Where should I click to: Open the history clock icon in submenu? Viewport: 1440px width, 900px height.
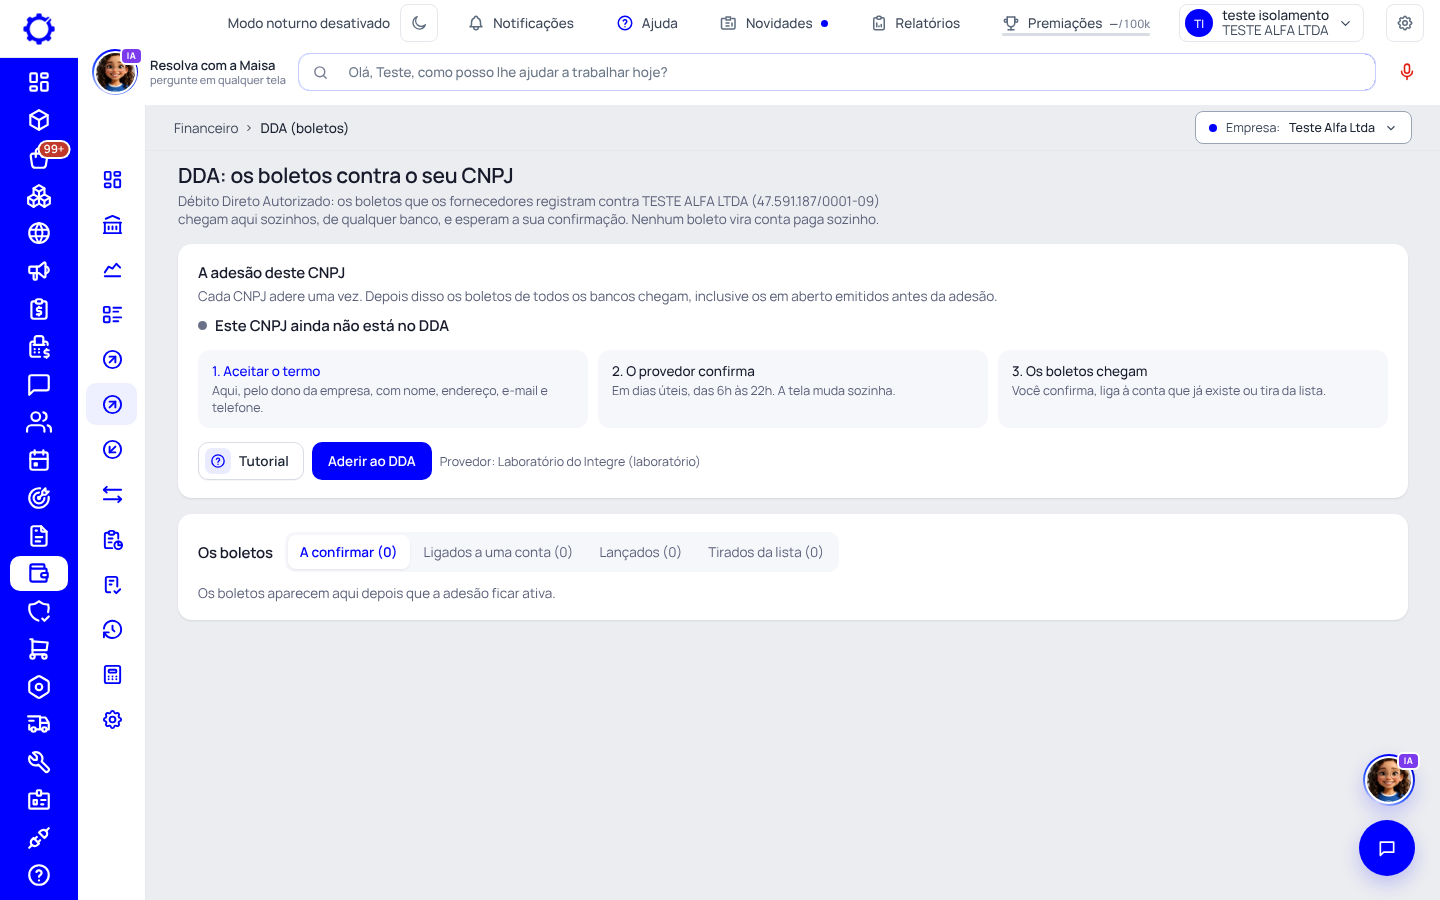(112, 630)
